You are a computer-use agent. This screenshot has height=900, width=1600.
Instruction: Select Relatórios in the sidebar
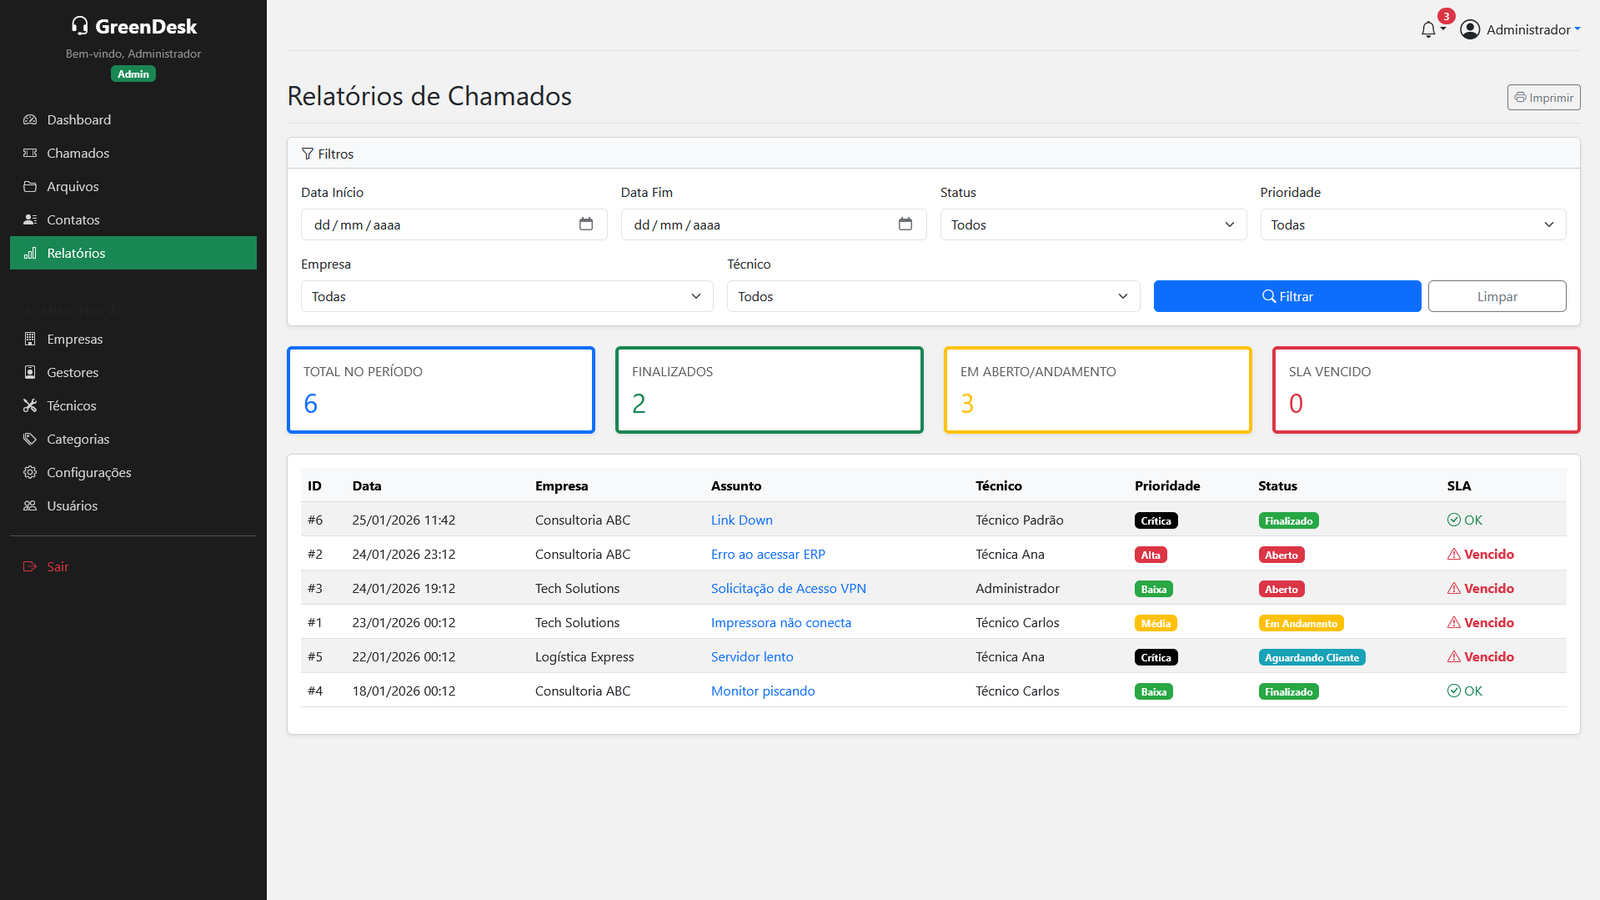pyautogui.click(x=77, y=252)
